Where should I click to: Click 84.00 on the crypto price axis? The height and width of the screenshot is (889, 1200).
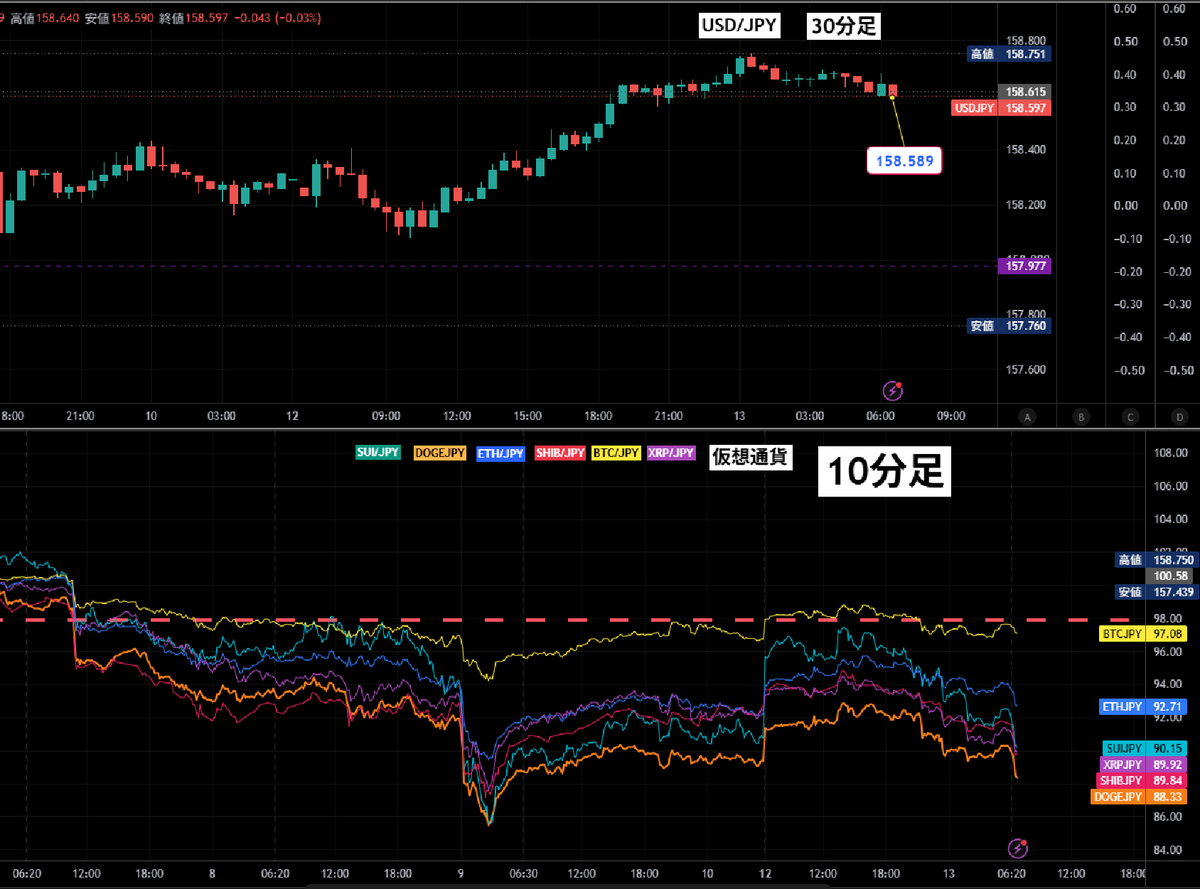[1169, 851]
